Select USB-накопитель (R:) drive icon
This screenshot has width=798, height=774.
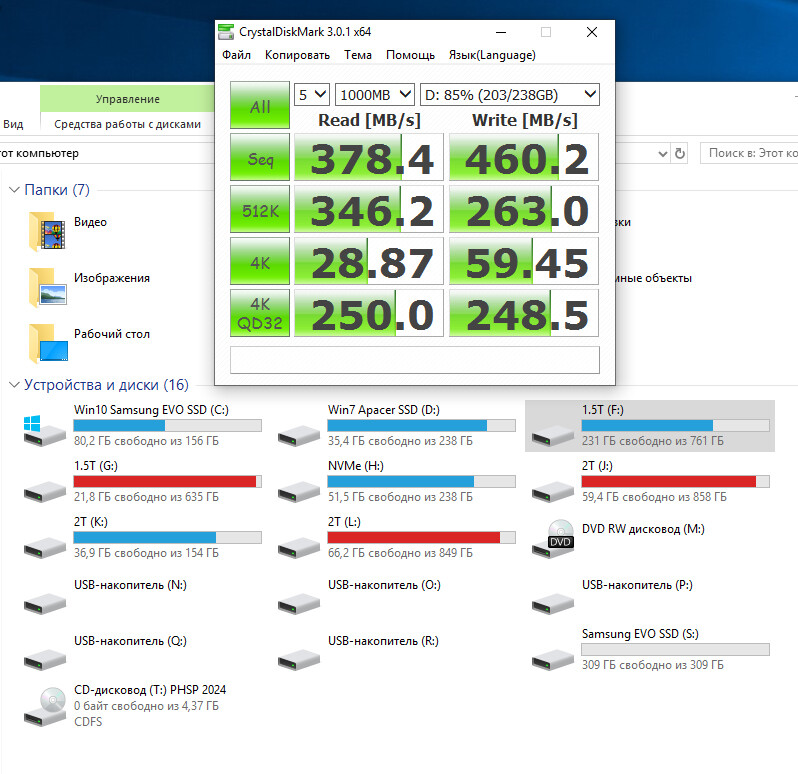tap(299, 659)
